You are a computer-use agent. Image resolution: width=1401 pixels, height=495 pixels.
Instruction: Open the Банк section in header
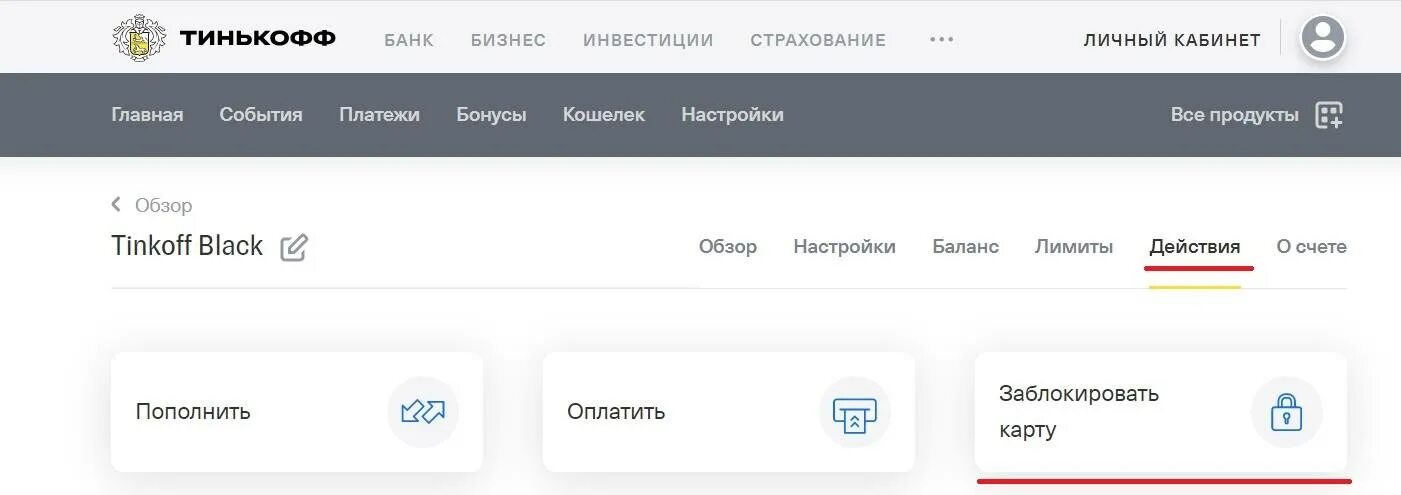(x=409, y=40)
